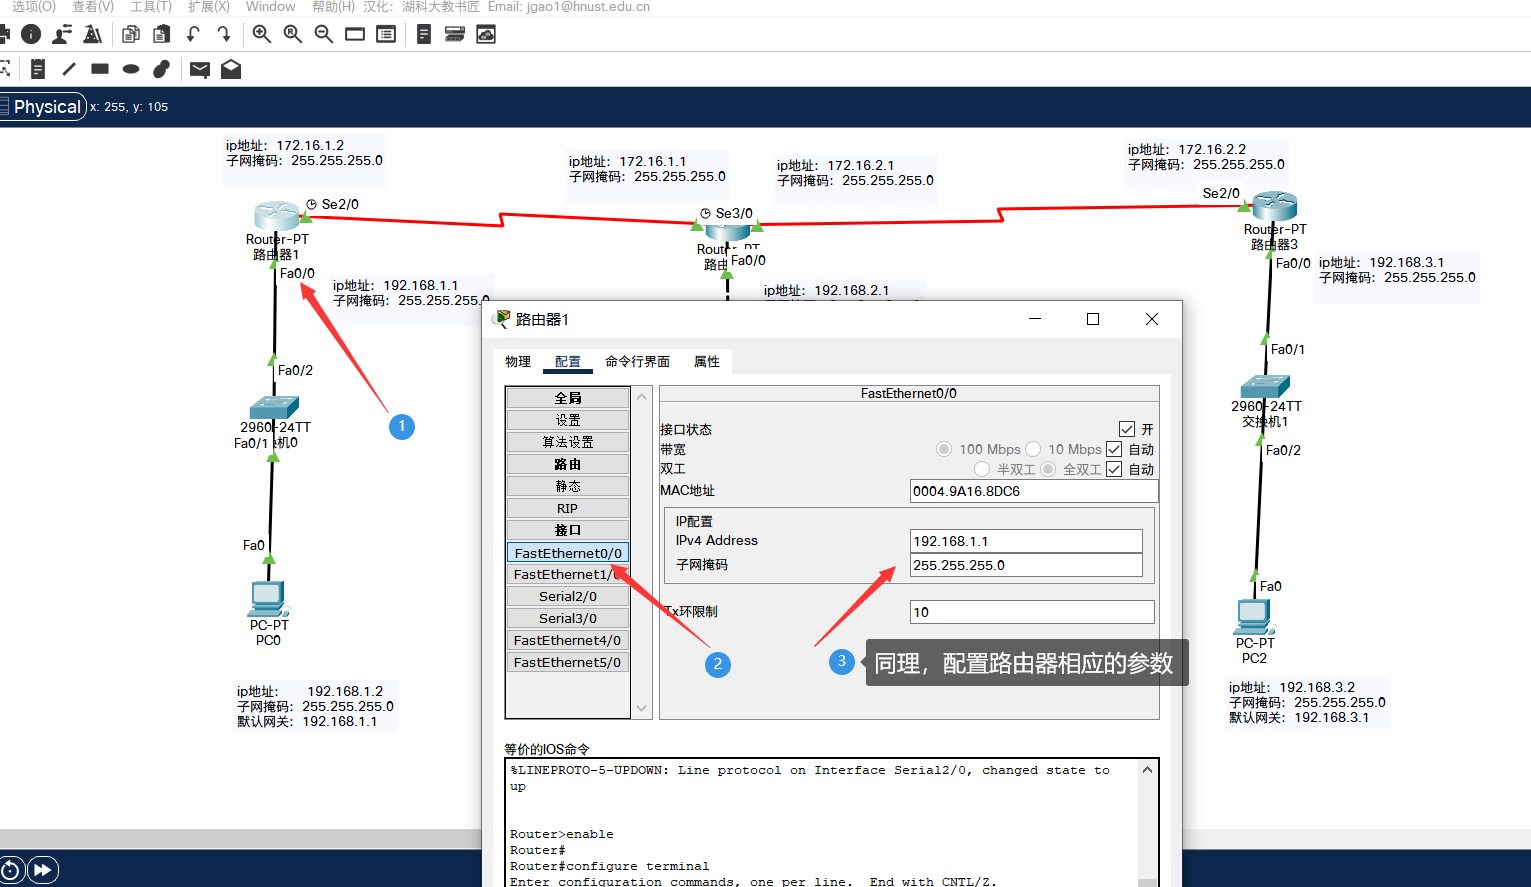Choose the 半双工 duplex radio button
This screenshot has width=1531, height=887.
981,468
